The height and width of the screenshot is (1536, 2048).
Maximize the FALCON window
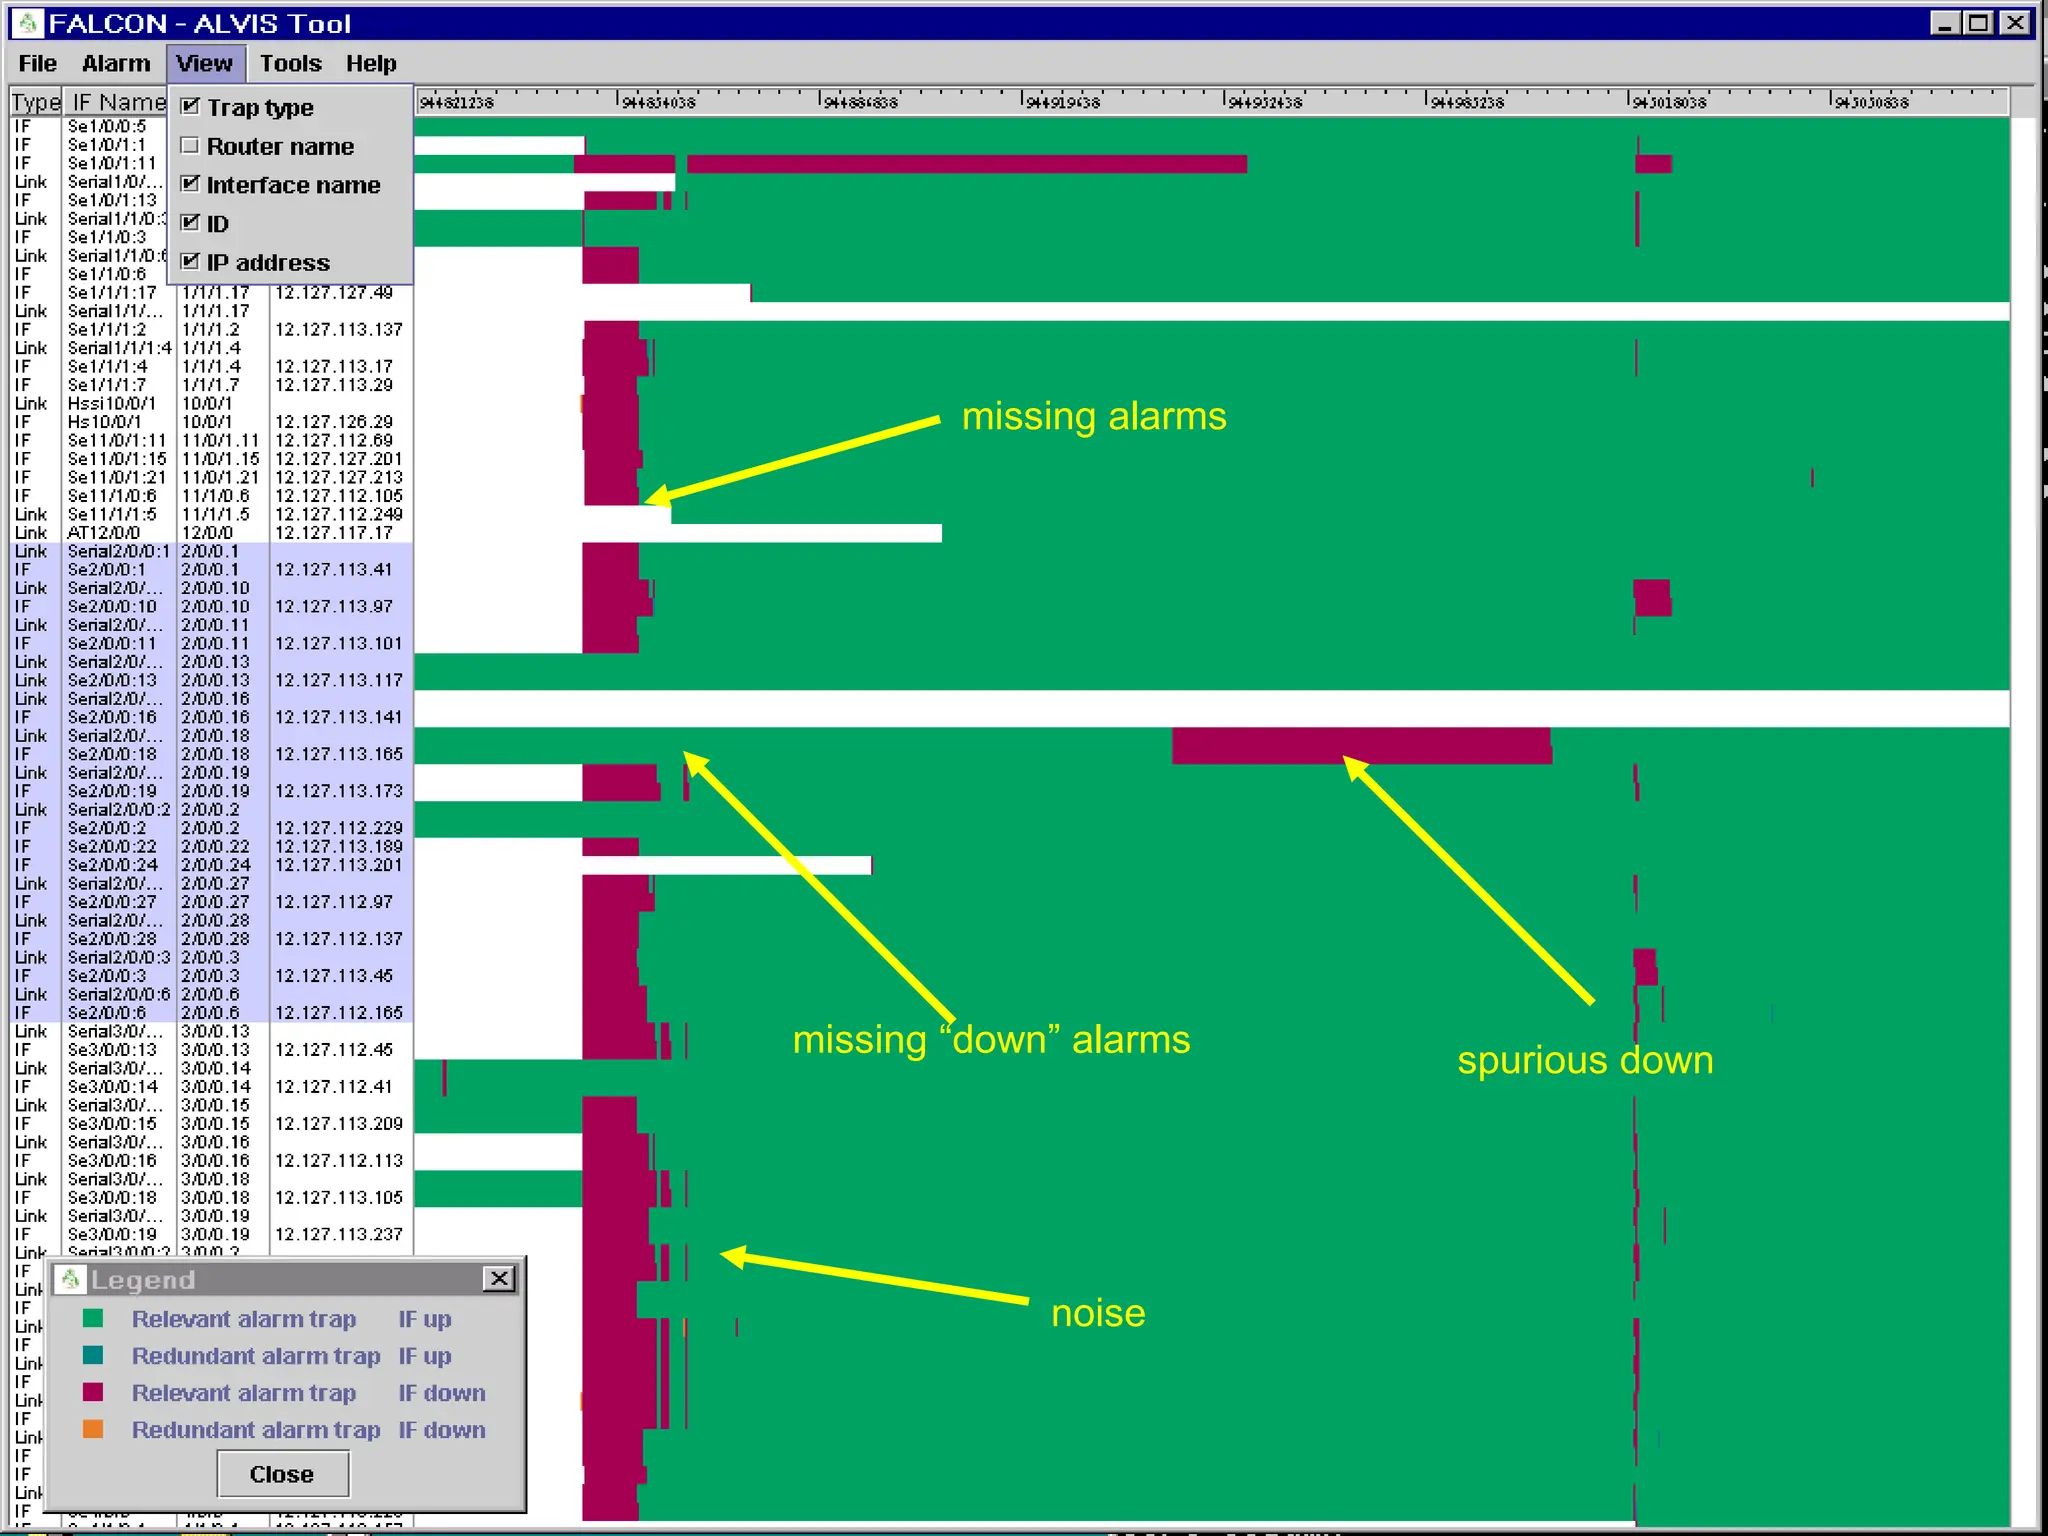tap(1979, 23)
